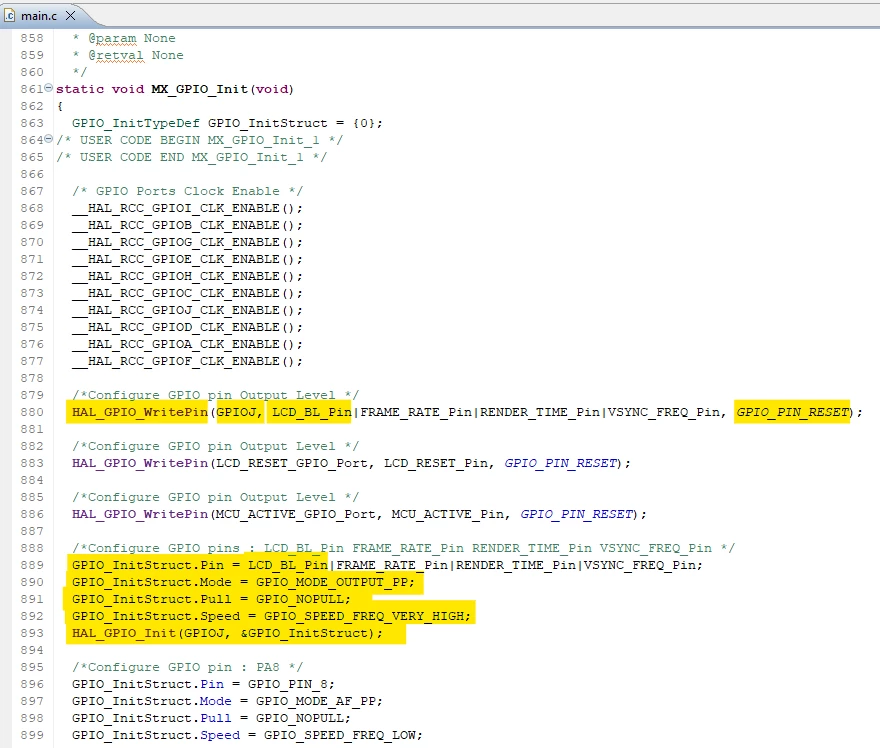Image resolution: width=880 pixels, height=748 pixels.
Task: Click USER CODE BEGIN MX_GPIO_Init_1 comment
Action: coord(199,140)
